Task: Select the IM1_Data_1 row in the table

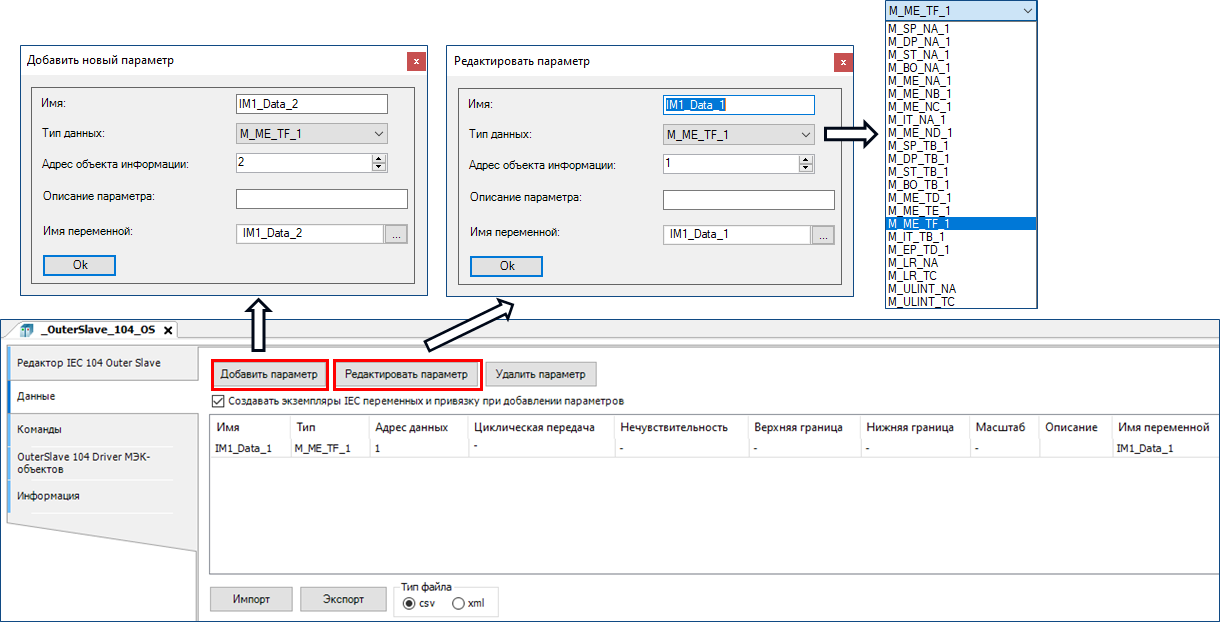Action: click(x=243, y=449)
